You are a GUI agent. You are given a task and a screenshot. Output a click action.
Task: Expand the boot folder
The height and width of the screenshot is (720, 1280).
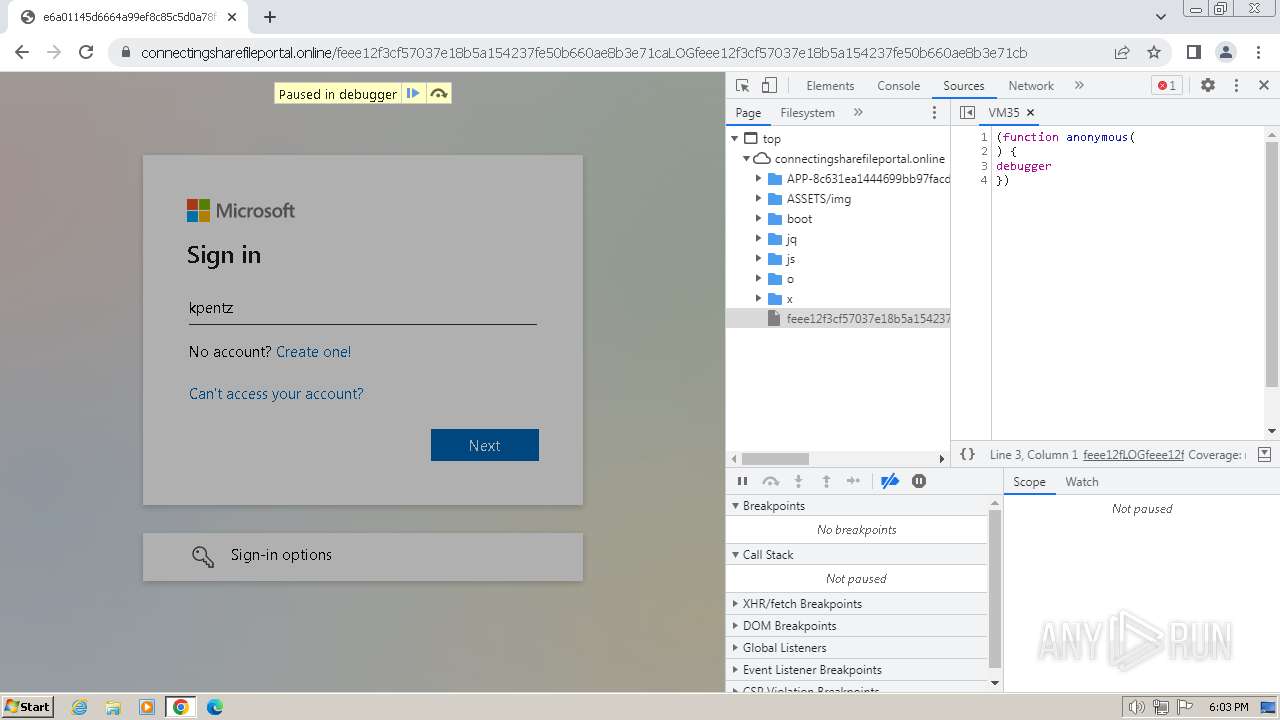[x=759, y=219]
